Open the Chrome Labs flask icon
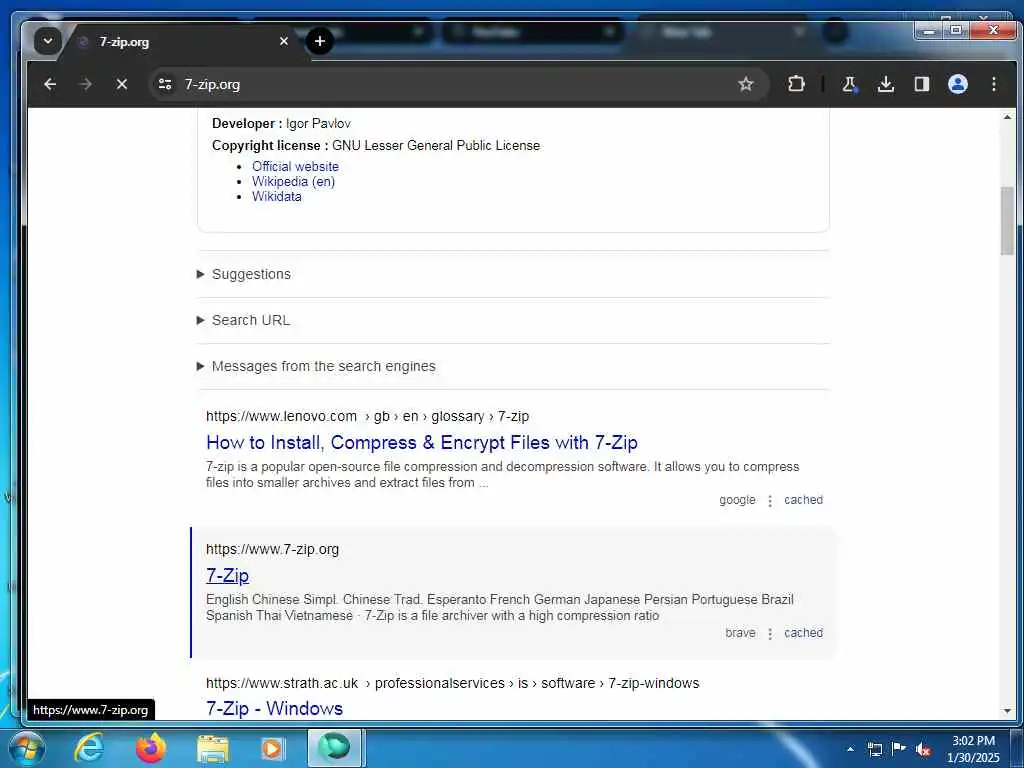The image size is (1024, 768). pos(849,84)
